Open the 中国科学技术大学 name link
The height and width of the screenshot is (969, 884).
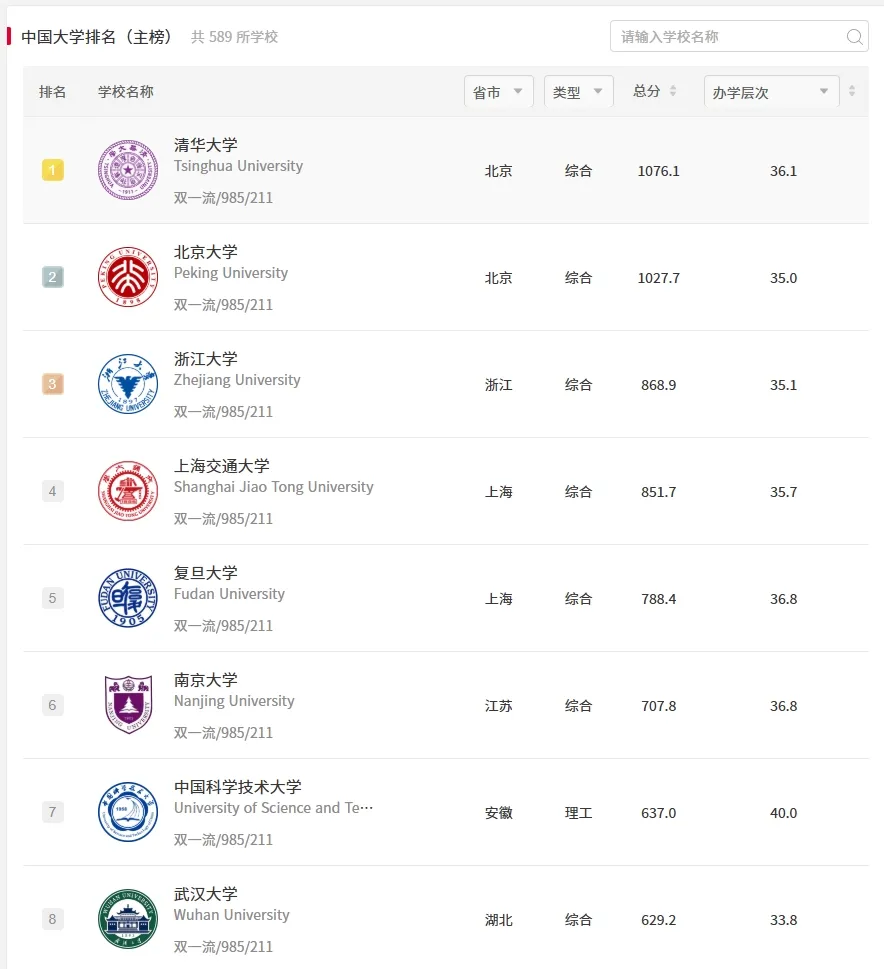tap(238, 787)
